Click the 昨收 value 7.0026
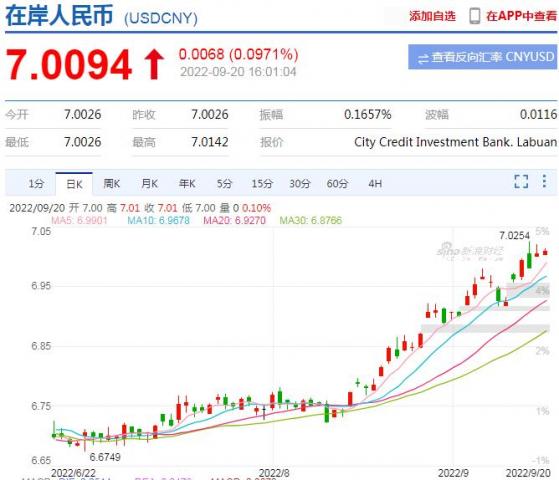 click(210, 114)
